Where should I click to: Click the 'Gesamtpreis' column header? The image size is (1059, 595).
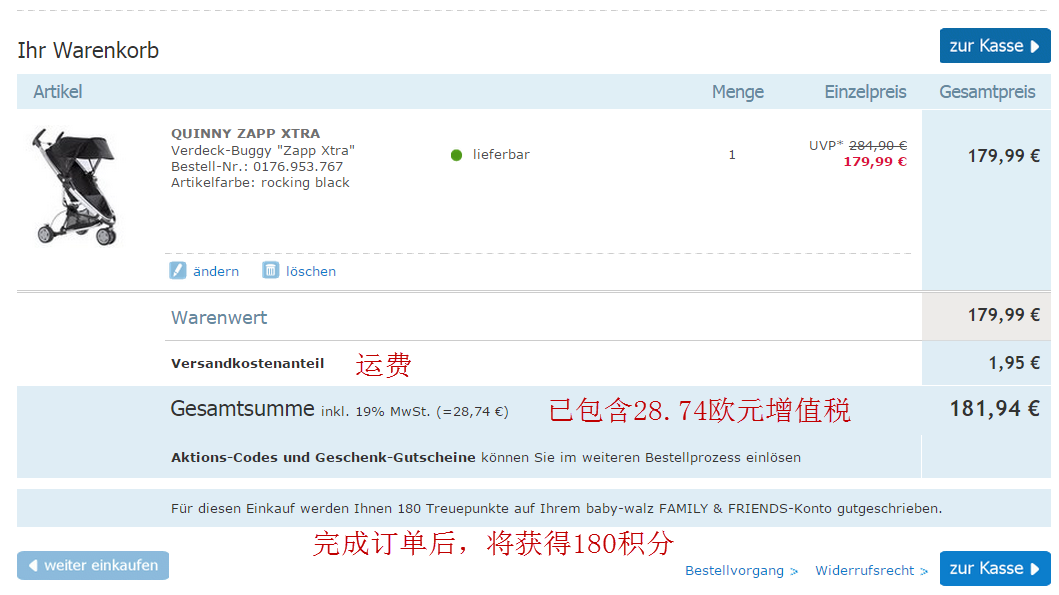[987, 92]
